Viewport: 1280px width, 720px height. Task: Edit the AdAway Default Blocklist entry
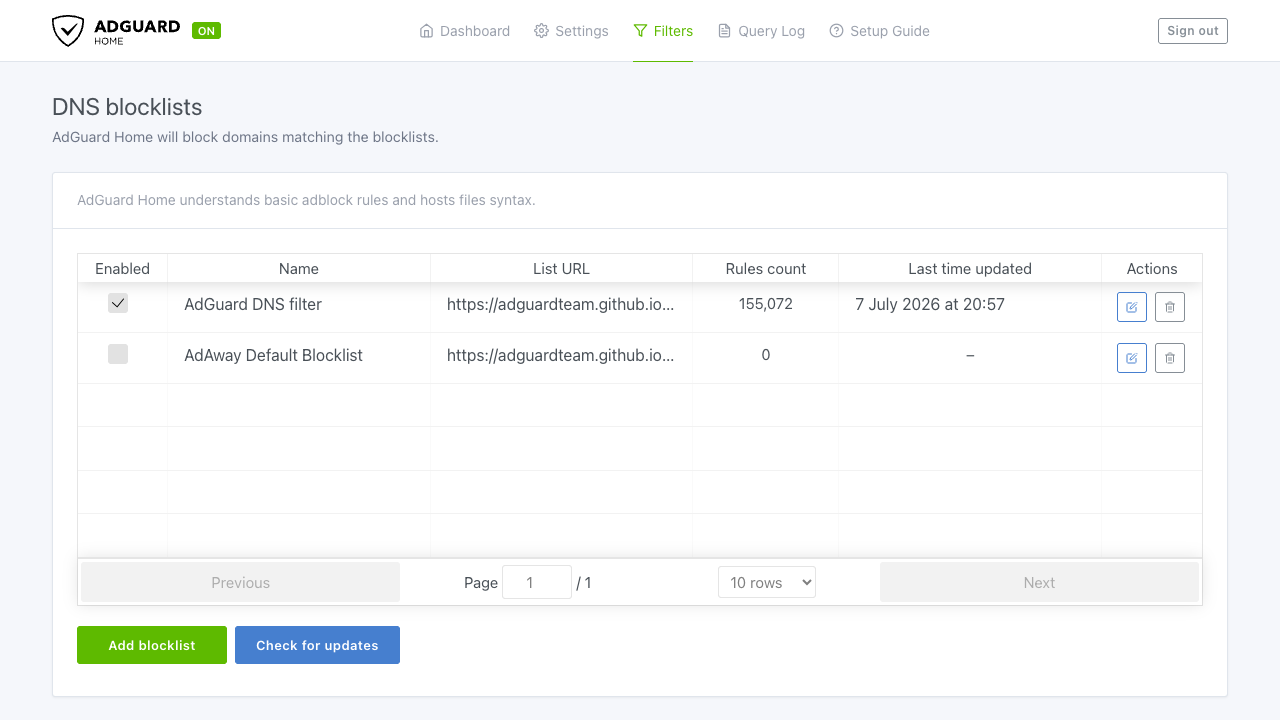[1132, 358]
